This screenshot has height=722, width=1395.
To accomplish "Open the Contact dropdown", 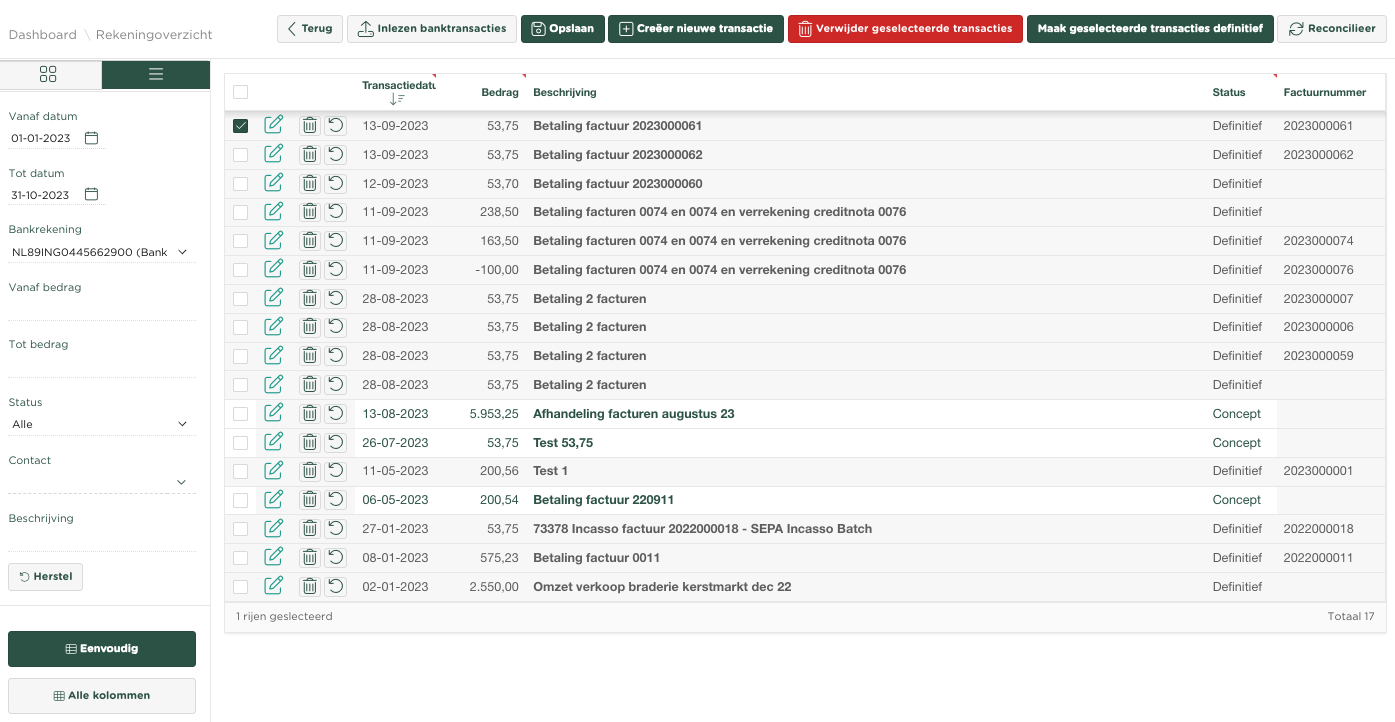I will (101, 482).
